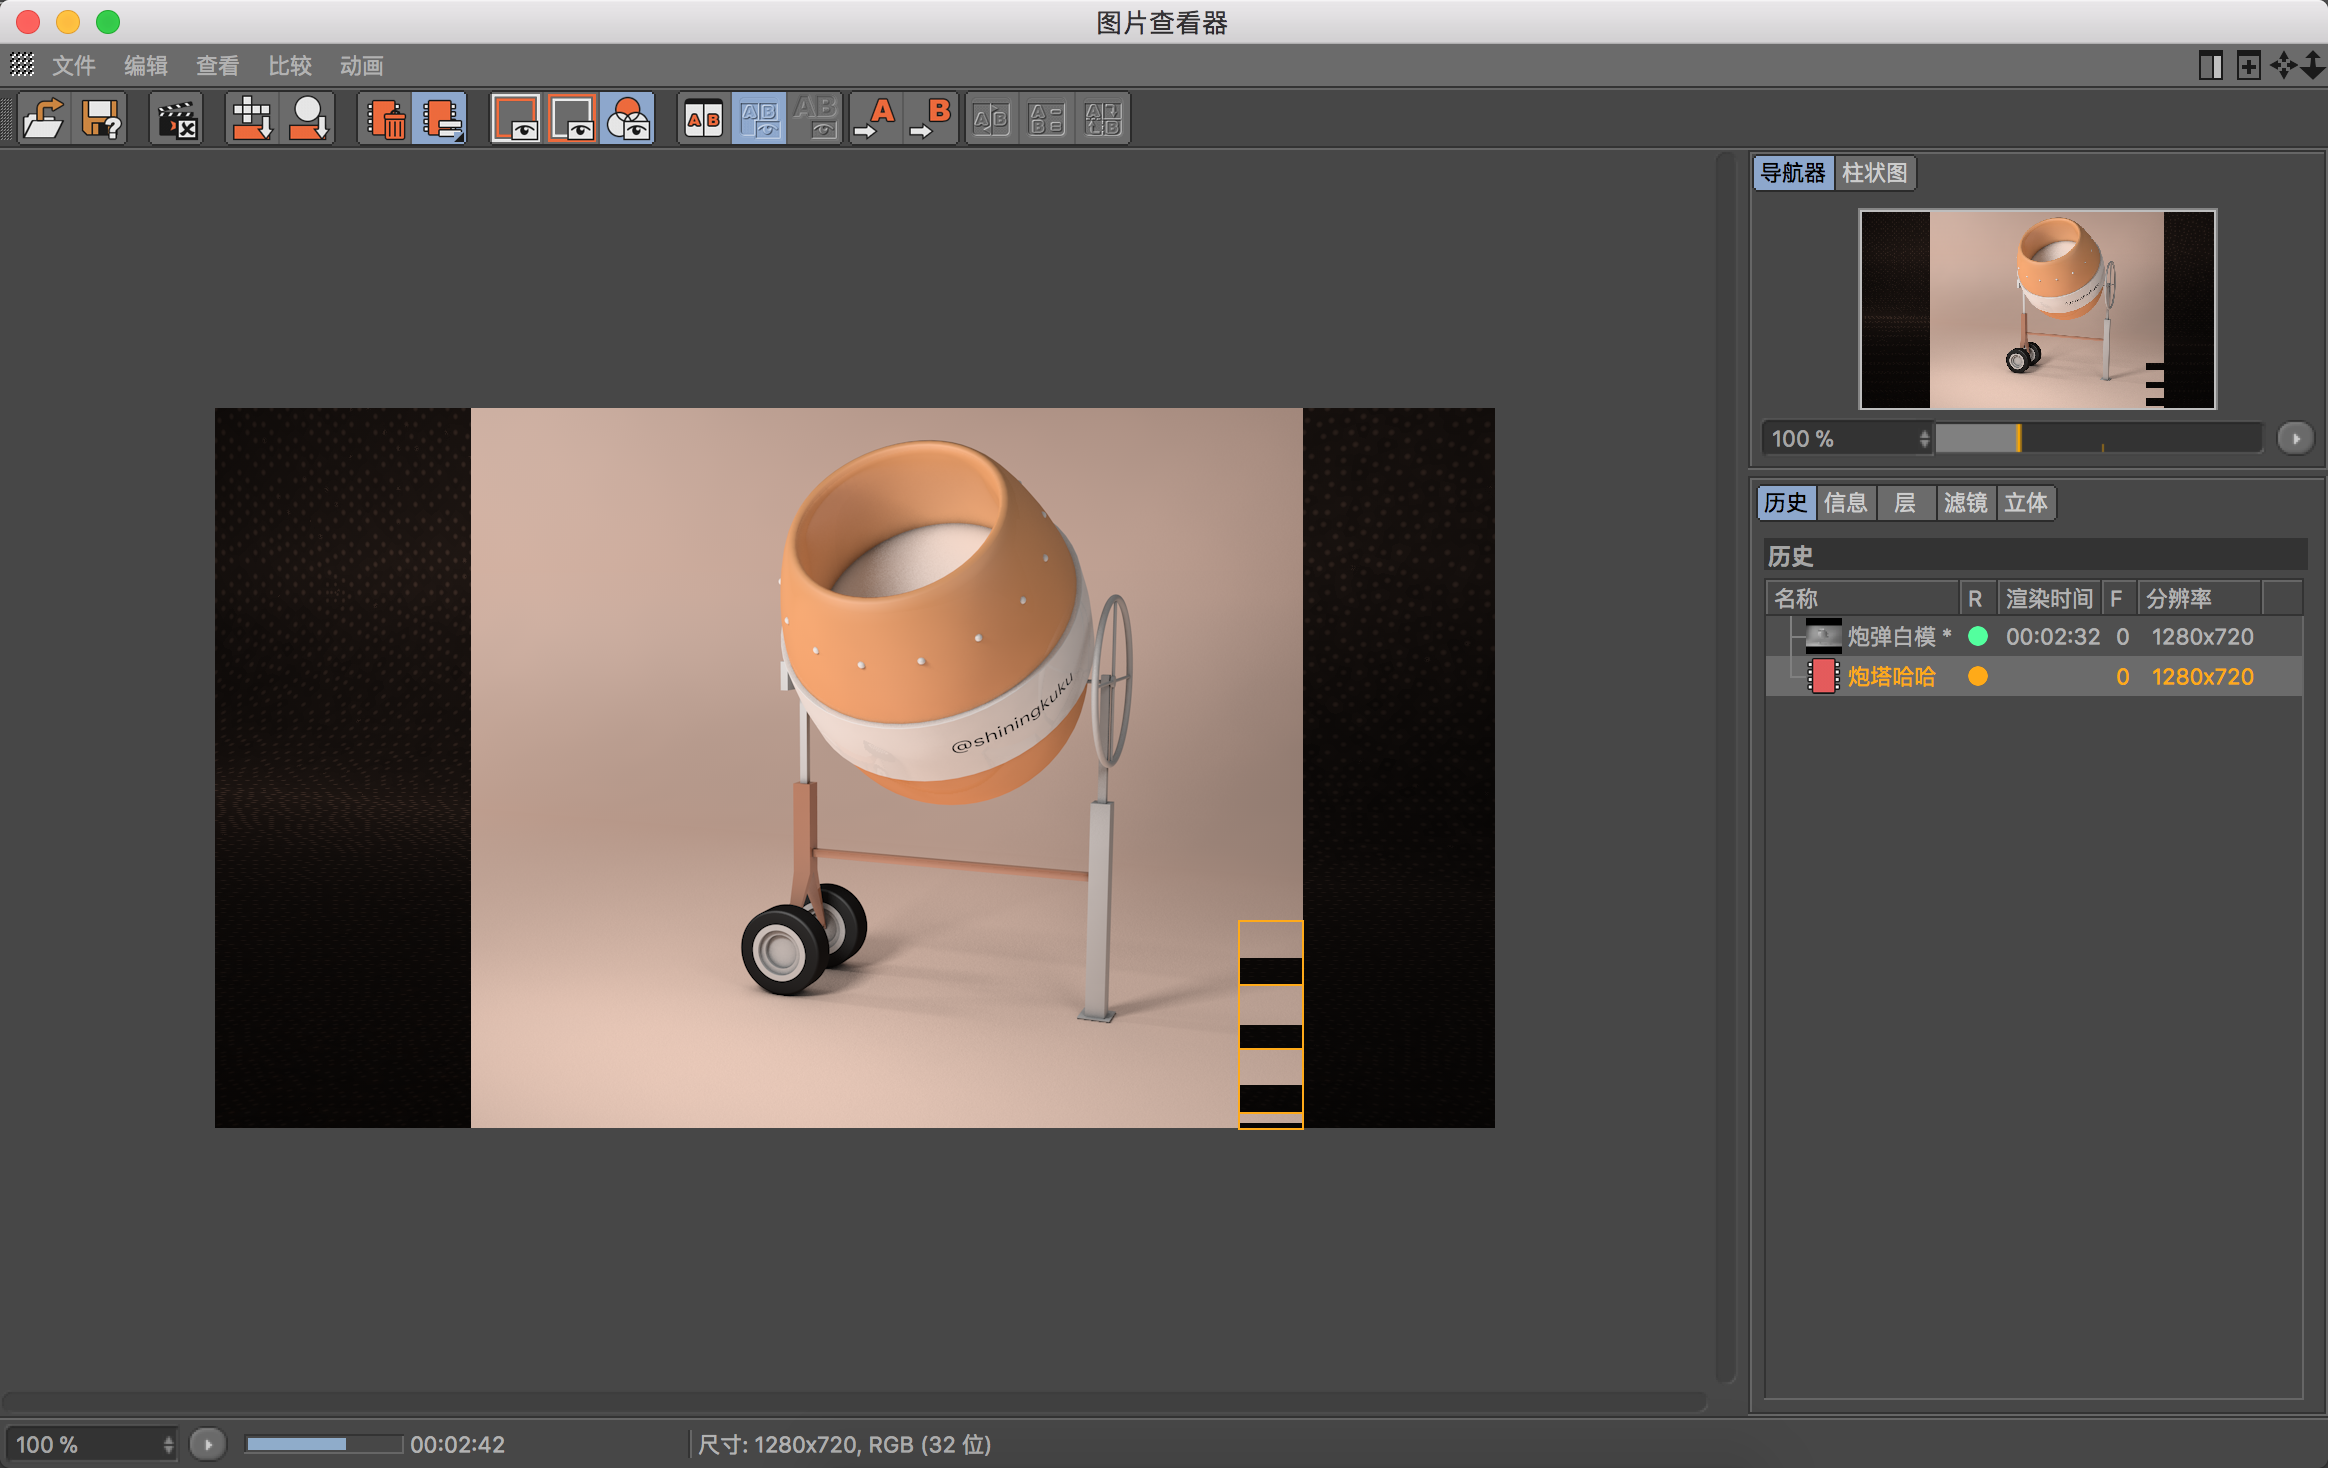Viewport: 2328px width, 1468px height.
Task: Click the greyed-out AB icon with arrows
Action: (1104, 119)
